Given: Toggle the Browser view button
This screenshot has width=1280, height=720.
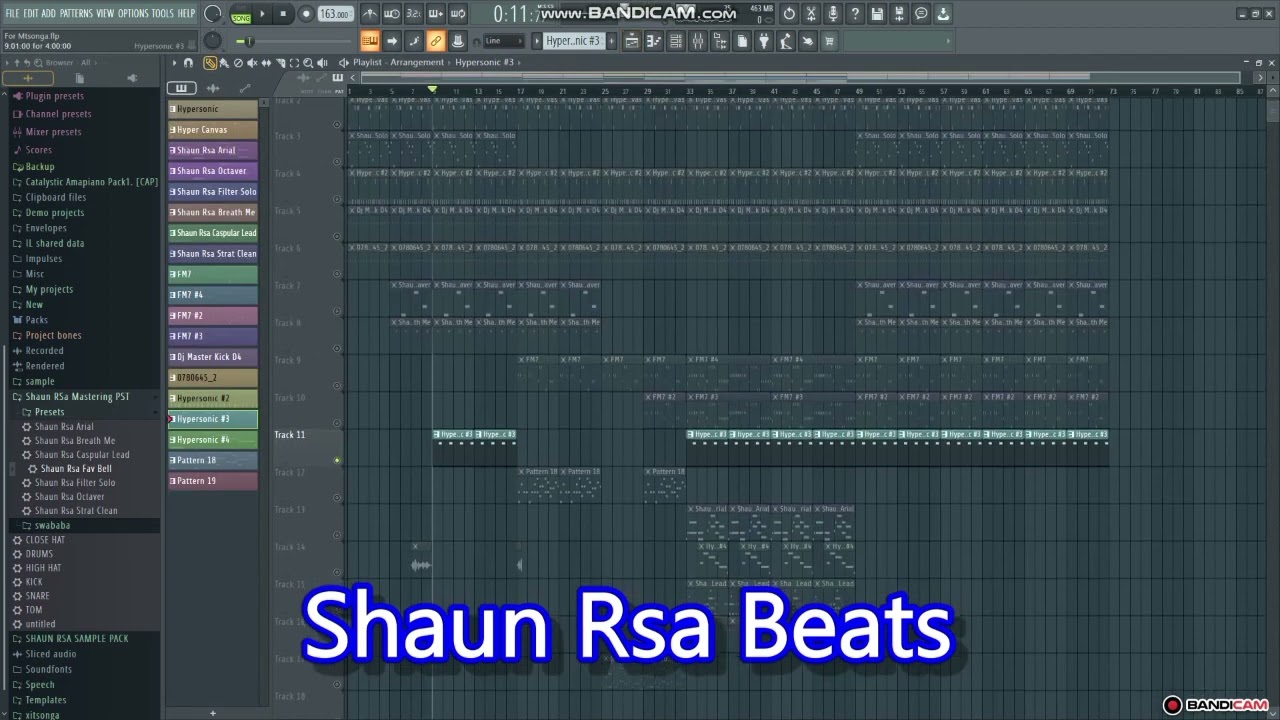Looking at the screenshot, I should point(720,41).
